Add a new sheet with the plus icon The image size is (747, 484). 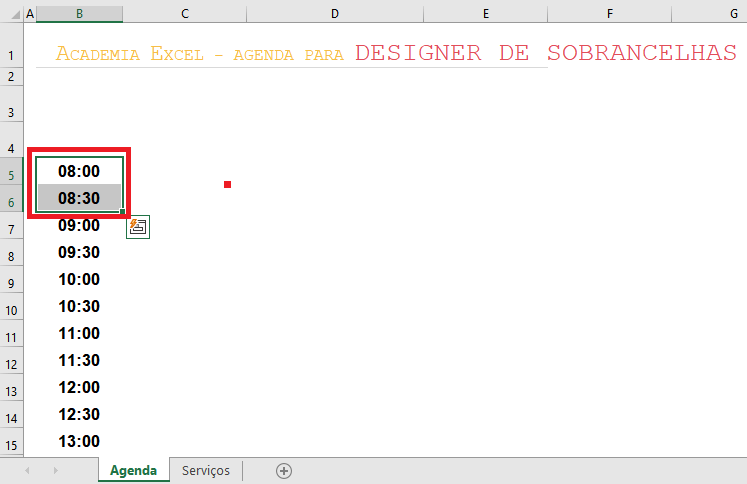coord(284,471)
